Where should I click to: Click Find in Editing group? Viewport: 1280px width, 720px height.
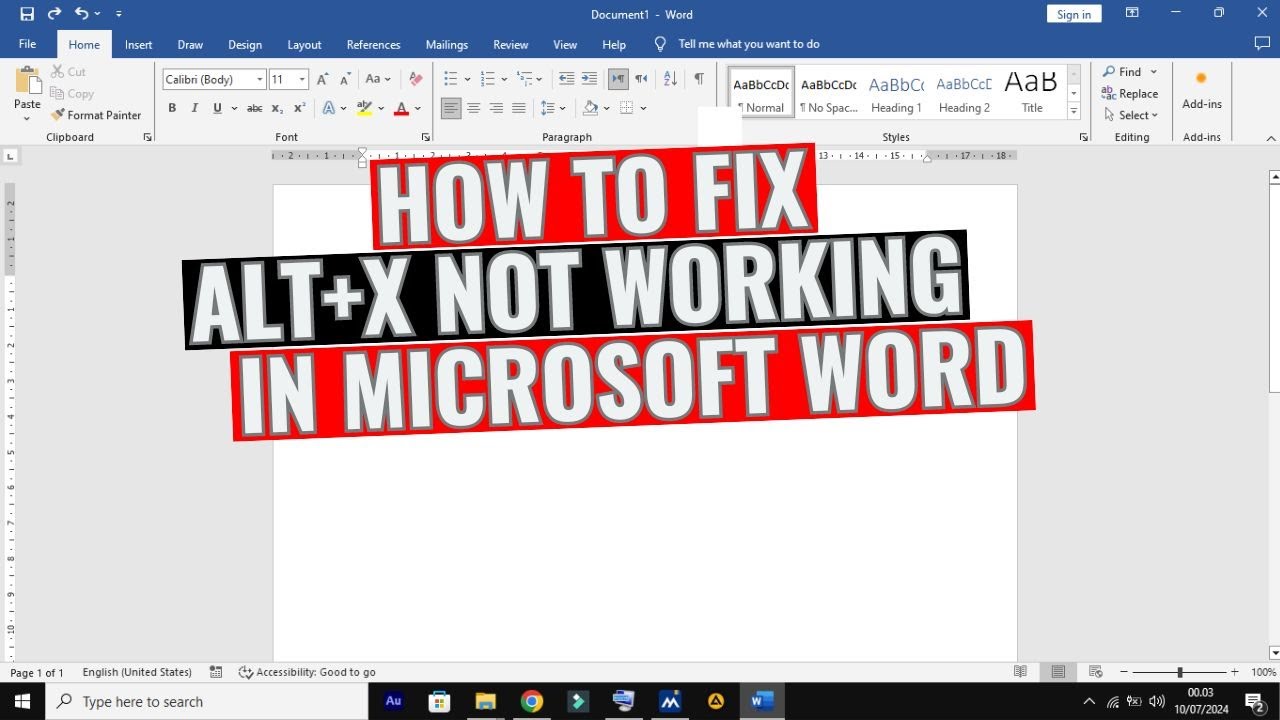coord(1122,72)
